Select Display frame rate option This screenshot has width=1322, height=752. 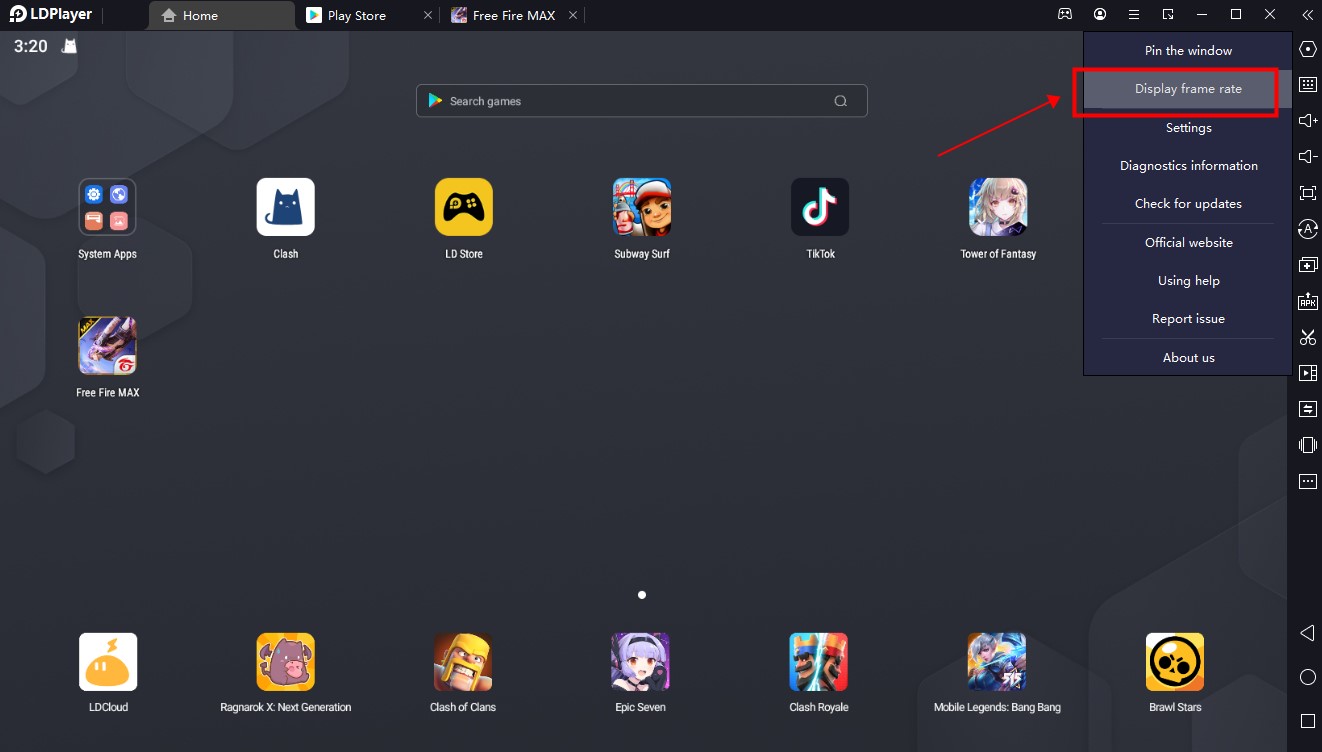(1188, 89)
